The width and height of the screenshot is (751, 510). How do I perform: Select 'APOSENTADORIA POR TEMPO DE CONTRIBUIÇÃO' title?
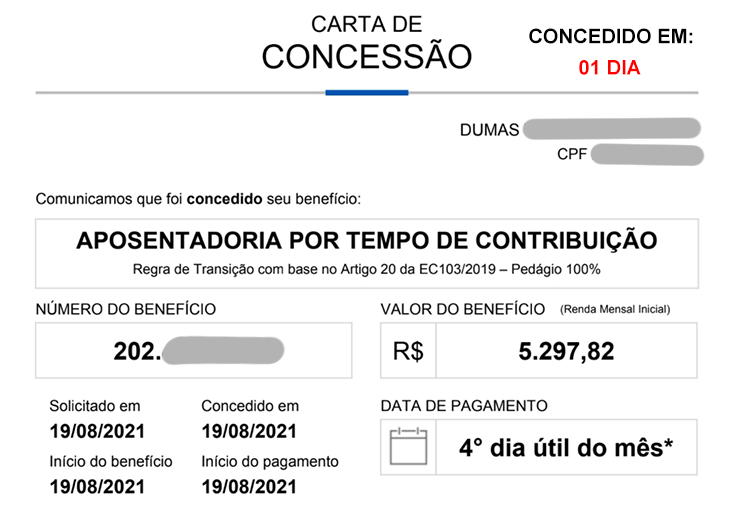(x=367, y=241)
